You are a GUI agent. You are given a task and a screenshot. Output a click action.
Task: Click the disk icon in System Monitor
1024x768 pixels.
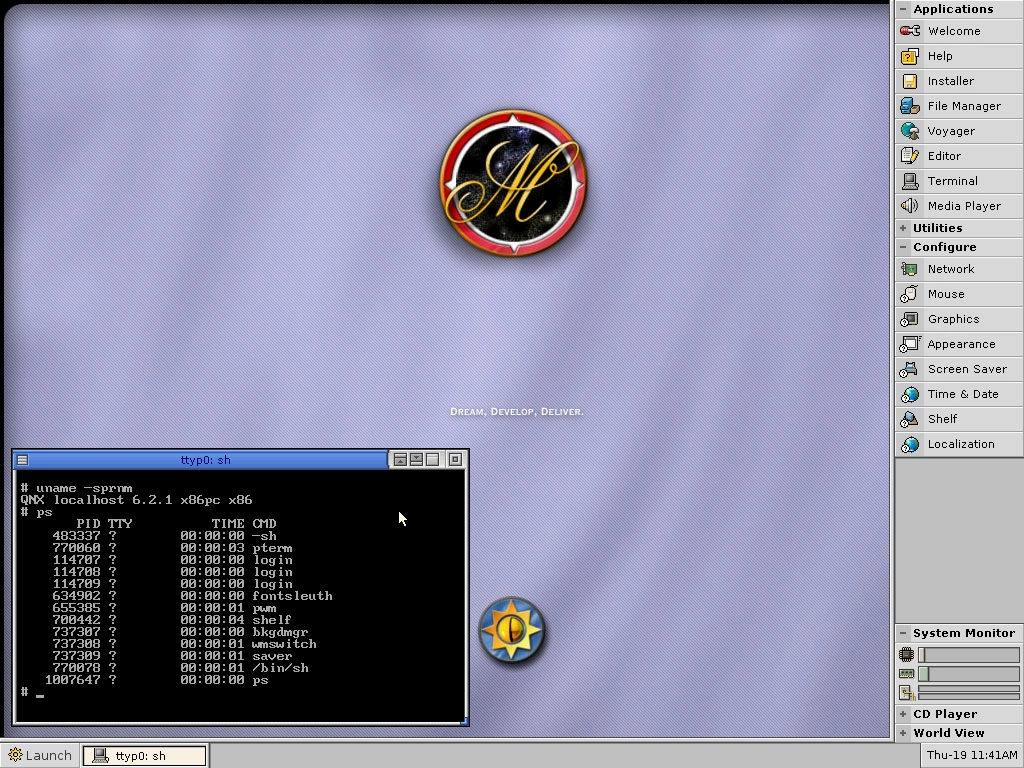(x=906, y=693)
